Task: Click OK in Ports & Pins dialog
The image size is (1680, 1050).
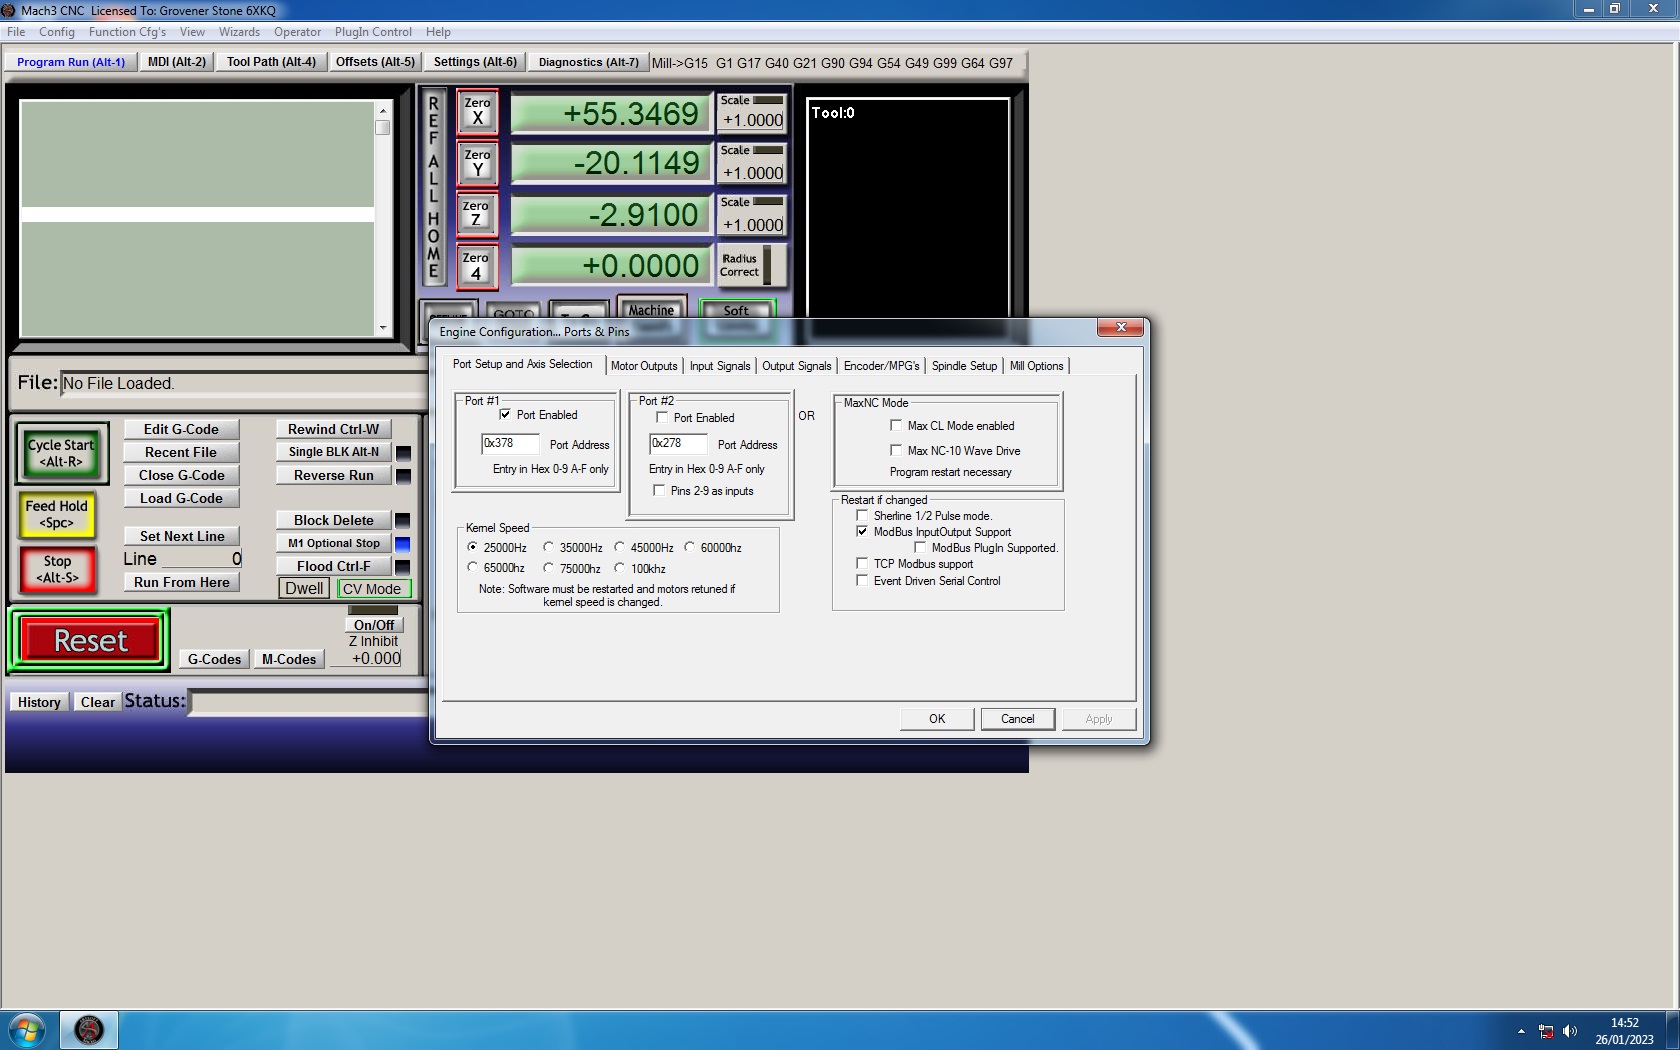Action: pyautogui.click(x=936, y=719)
